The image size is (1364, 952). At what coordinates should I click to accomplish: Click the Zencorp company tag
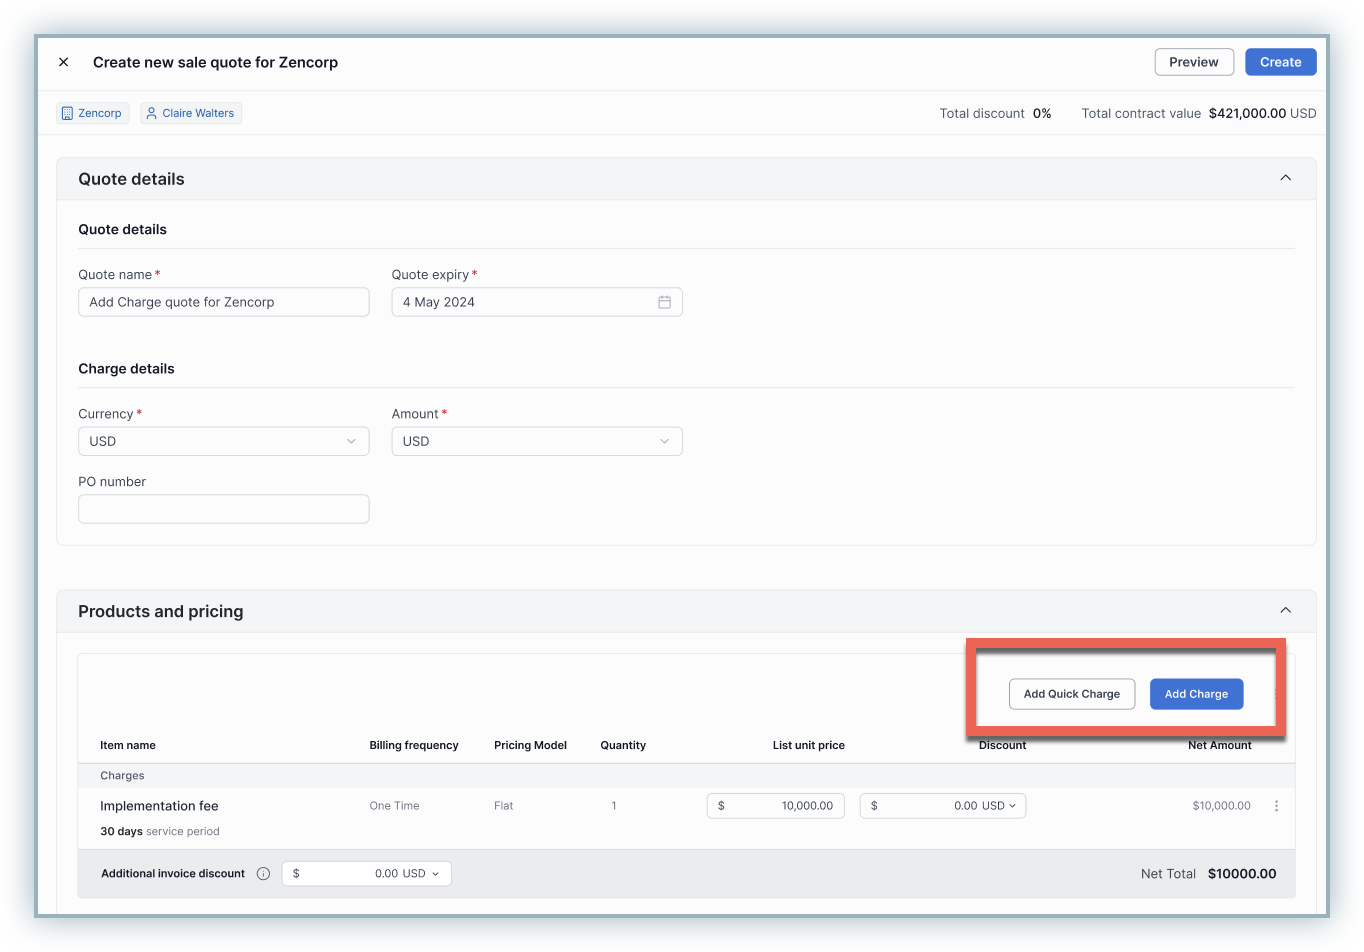91,113
